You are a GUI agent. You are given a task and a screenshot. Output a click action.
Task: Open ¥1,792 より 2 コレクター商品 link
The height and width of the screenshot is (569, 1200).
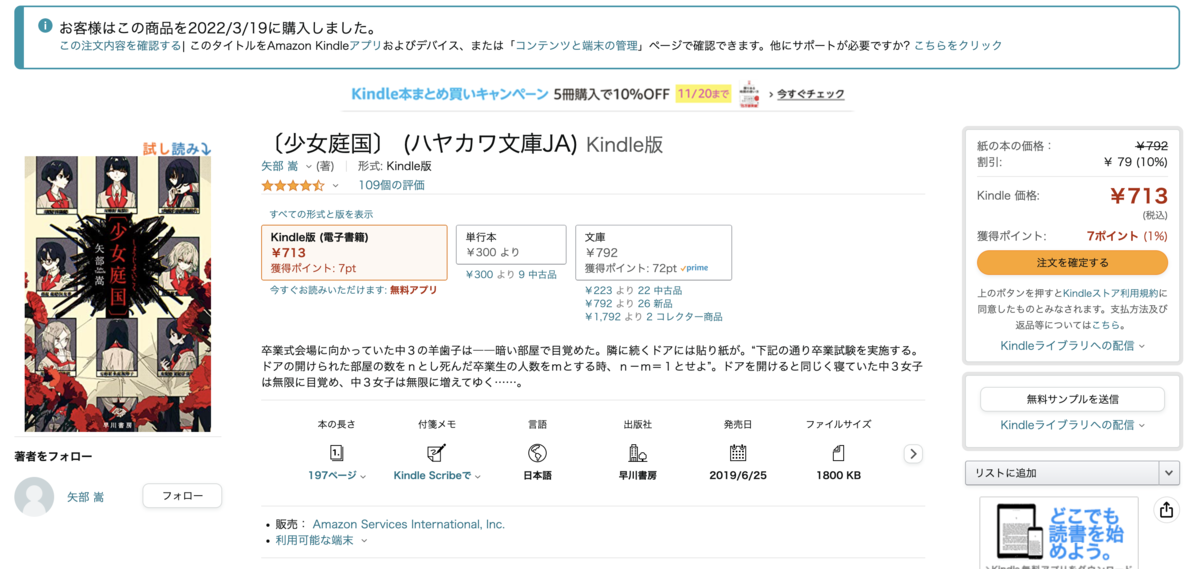(x=653, y=317)
